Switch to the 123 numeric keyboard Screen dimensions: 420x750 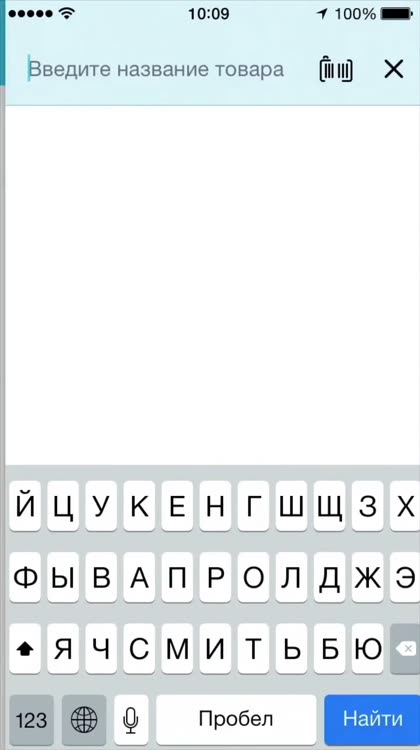click(31, 719)
